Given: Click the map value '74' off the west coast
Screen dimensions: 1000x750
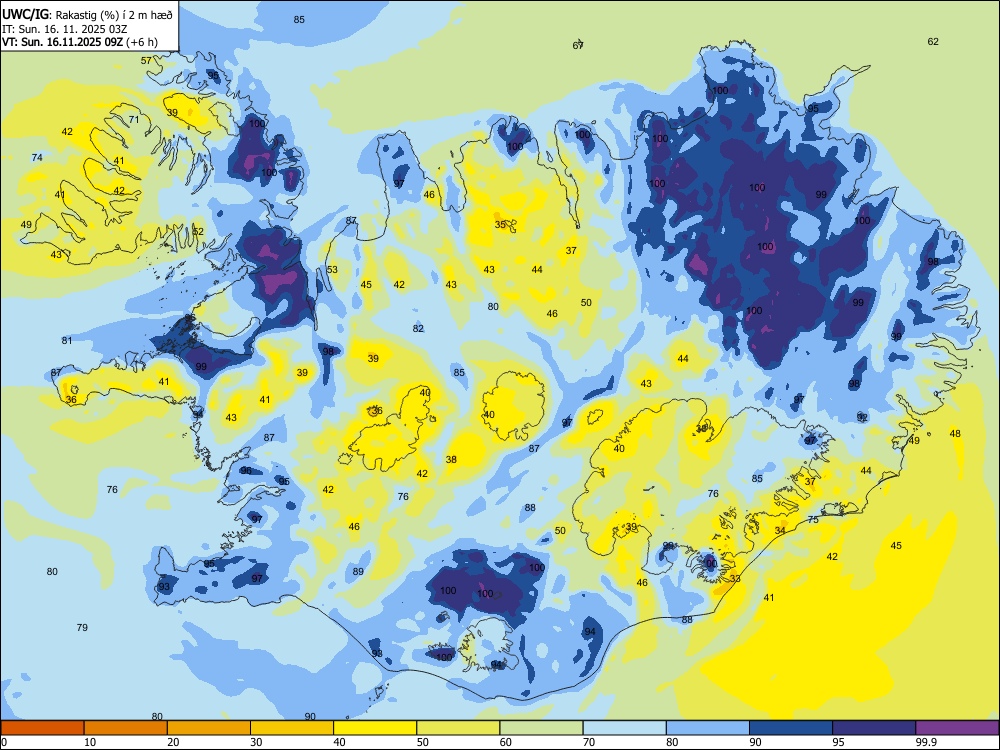Looking at the screenshot, I should point(37,158).
